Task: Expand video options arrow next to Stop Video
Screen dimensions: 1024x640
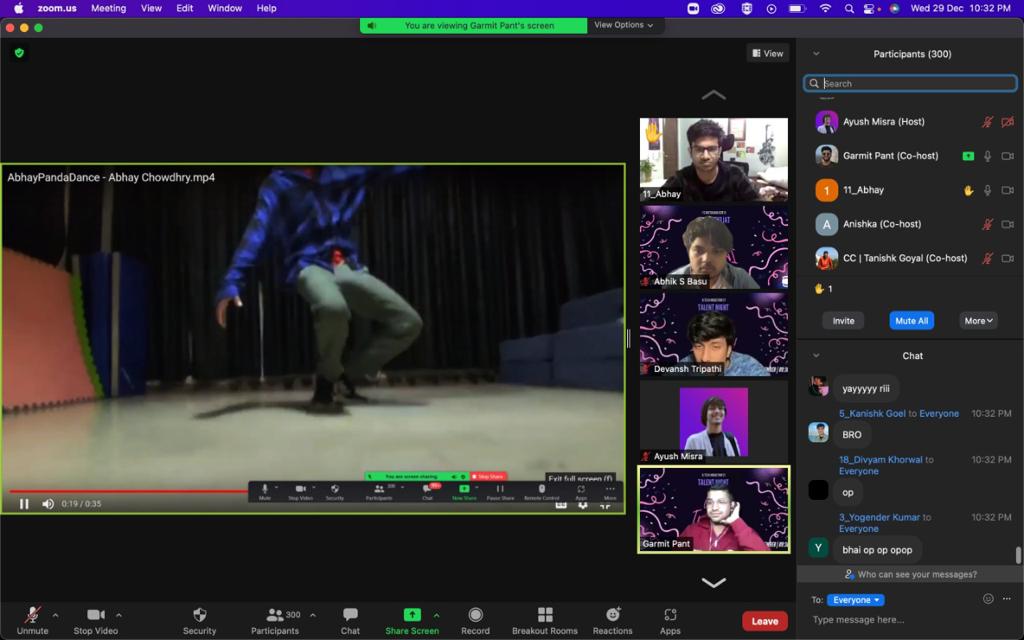Action: (119, 615)
